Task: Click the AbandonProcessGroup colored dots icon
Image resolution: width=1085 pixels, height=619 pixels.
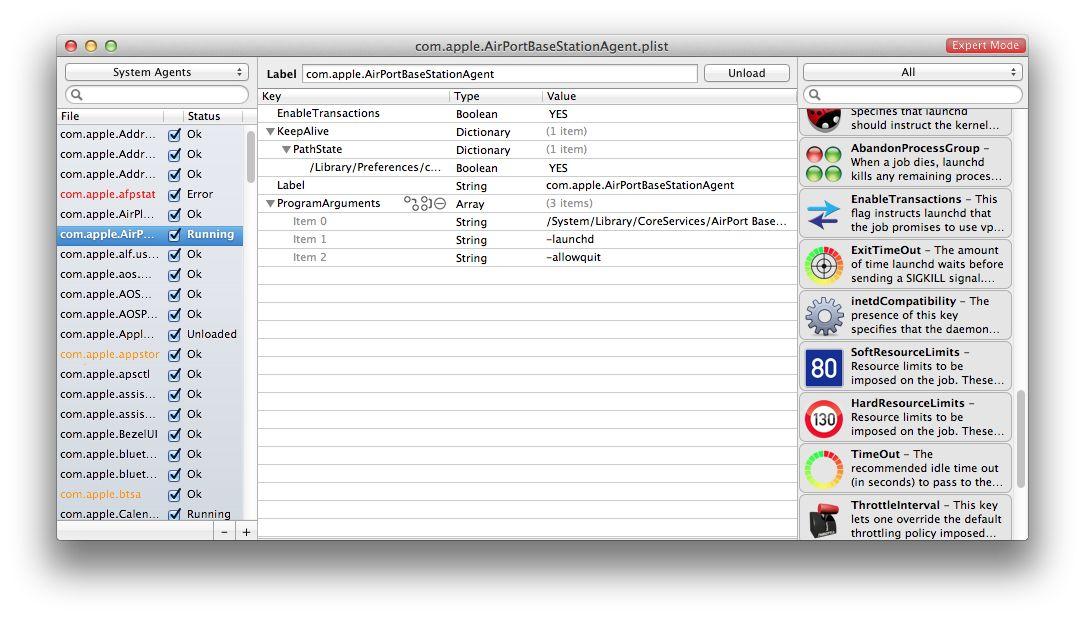Action: [823, 163]
